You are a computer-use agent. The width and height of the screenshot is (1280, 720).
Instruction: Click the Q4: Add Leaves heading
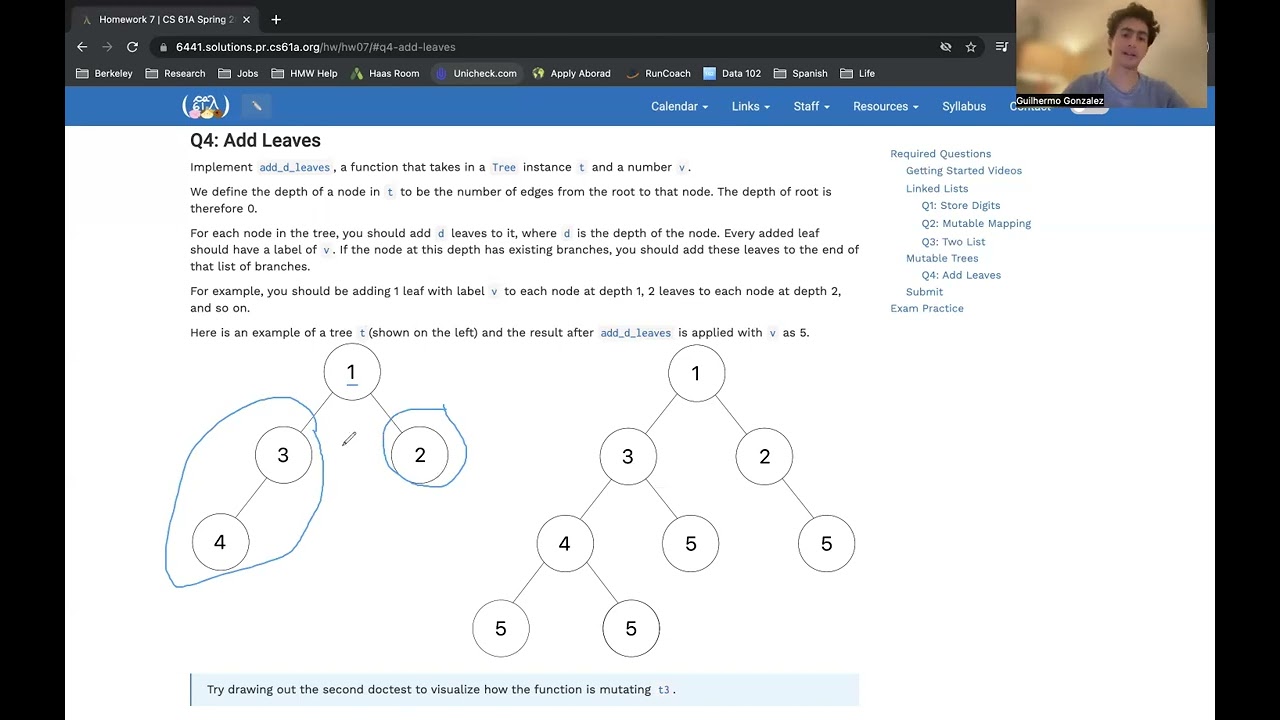click(255, 141)
